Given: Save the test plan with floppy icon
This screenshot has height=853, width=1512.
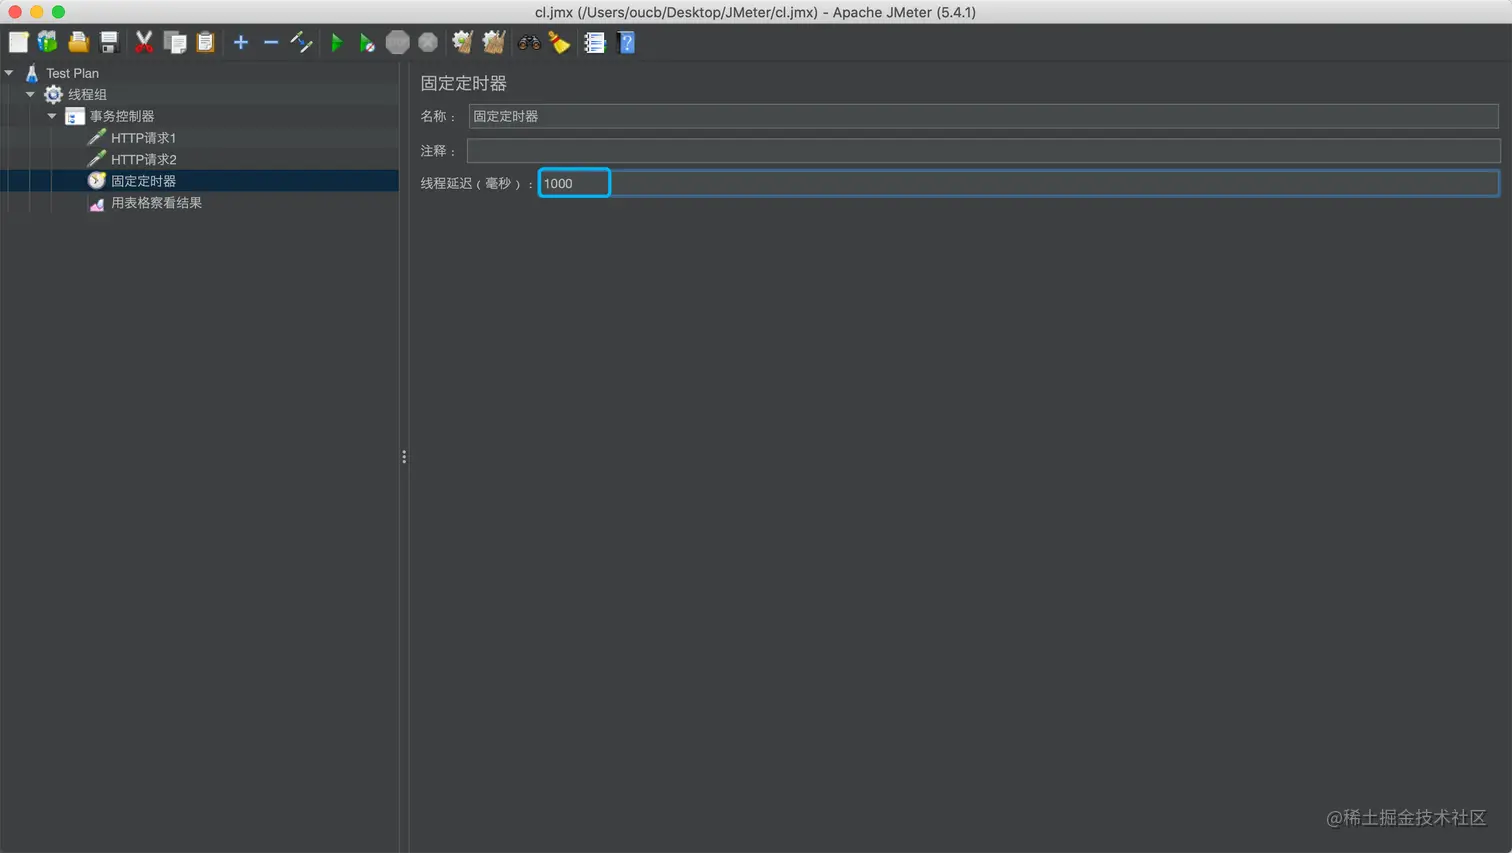Looking at the screenshot, I should tap(109, 42).
